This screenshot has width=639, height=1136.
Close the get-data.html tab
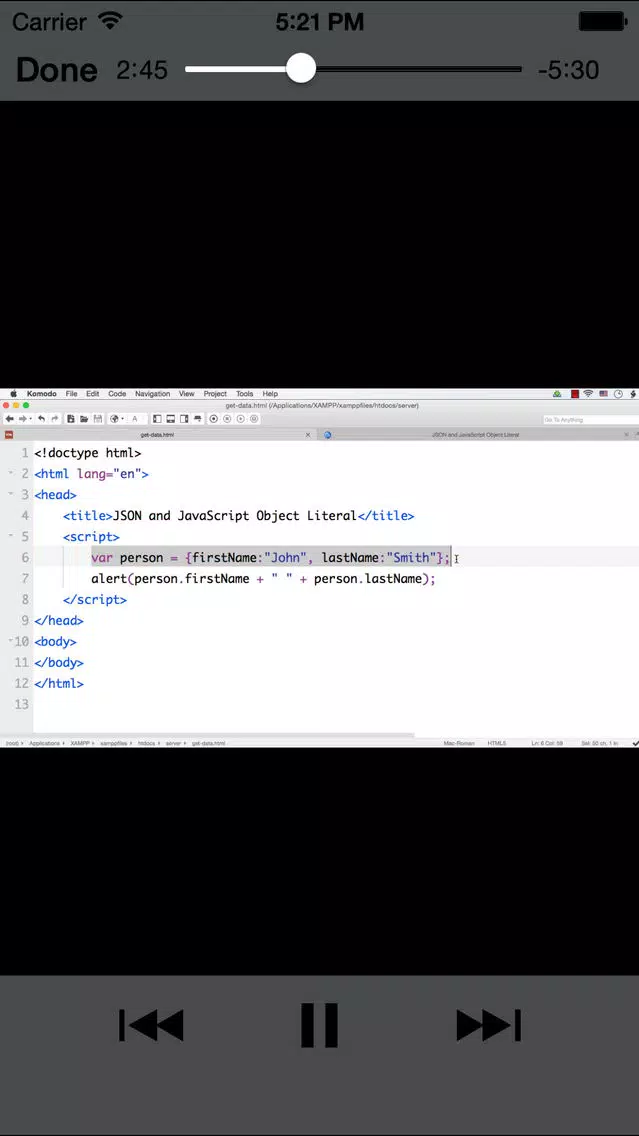308,435
